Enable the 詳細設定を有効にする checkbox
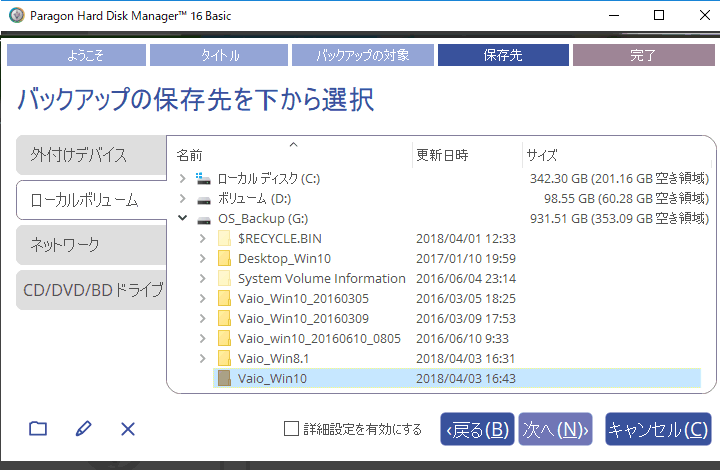This screenshot has width=720, height=470. (291, 429)
